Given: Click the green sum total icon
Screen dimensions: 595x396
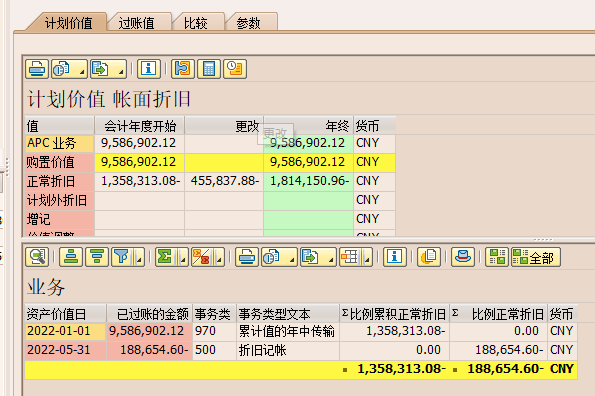Looking at the screenshot, I should [165, 257].
